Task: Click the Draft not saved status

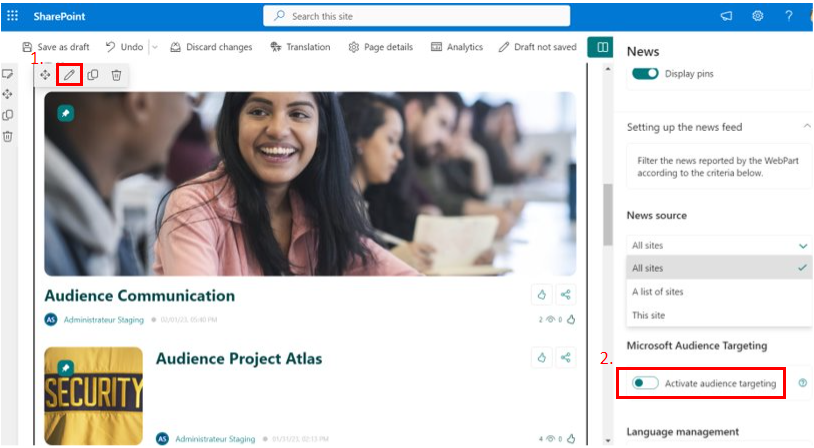Action: [537, 47]
